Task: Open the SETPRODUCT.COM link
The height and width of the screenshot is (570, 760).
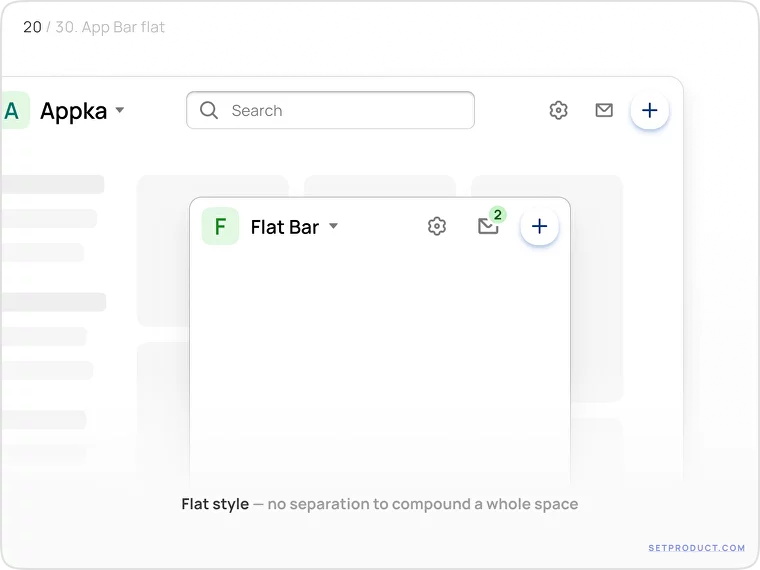Action: click(x=697, y=548)
